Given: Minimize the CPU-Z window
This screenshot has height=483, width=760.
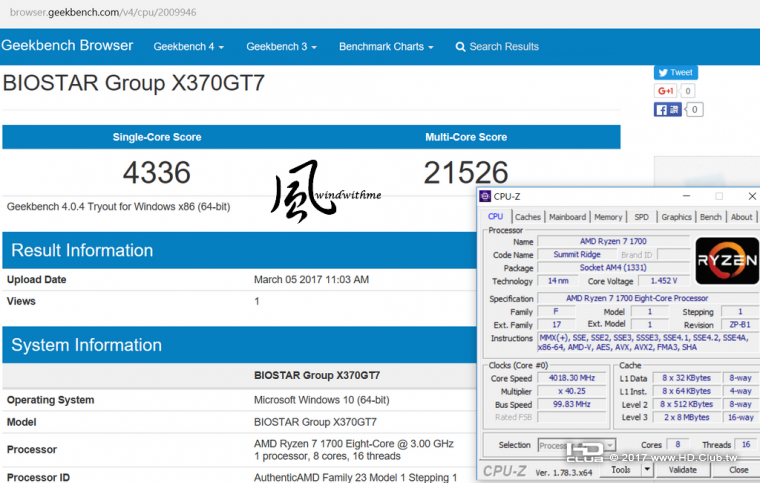Looking at the screenshot, I should 686,196.
